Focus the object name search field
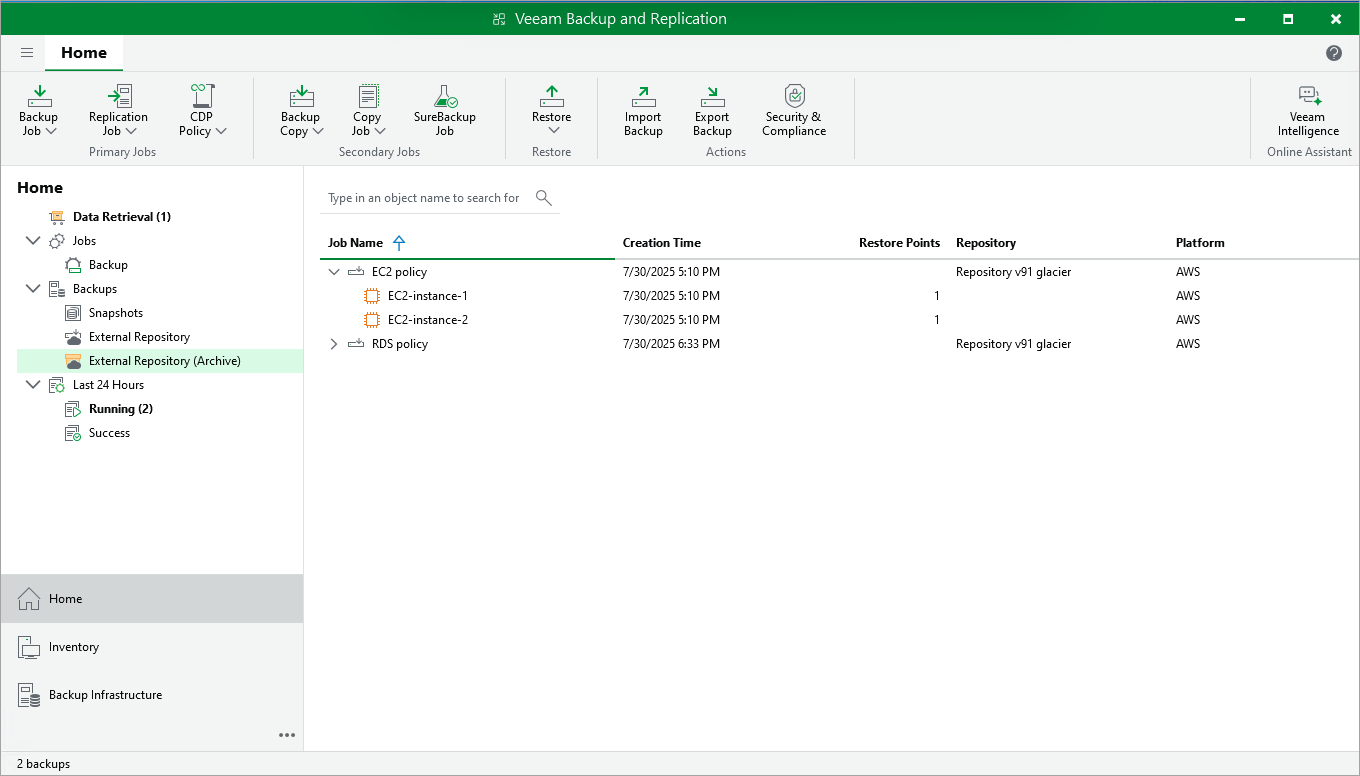The image size is (1360, 776). (424, 198)
